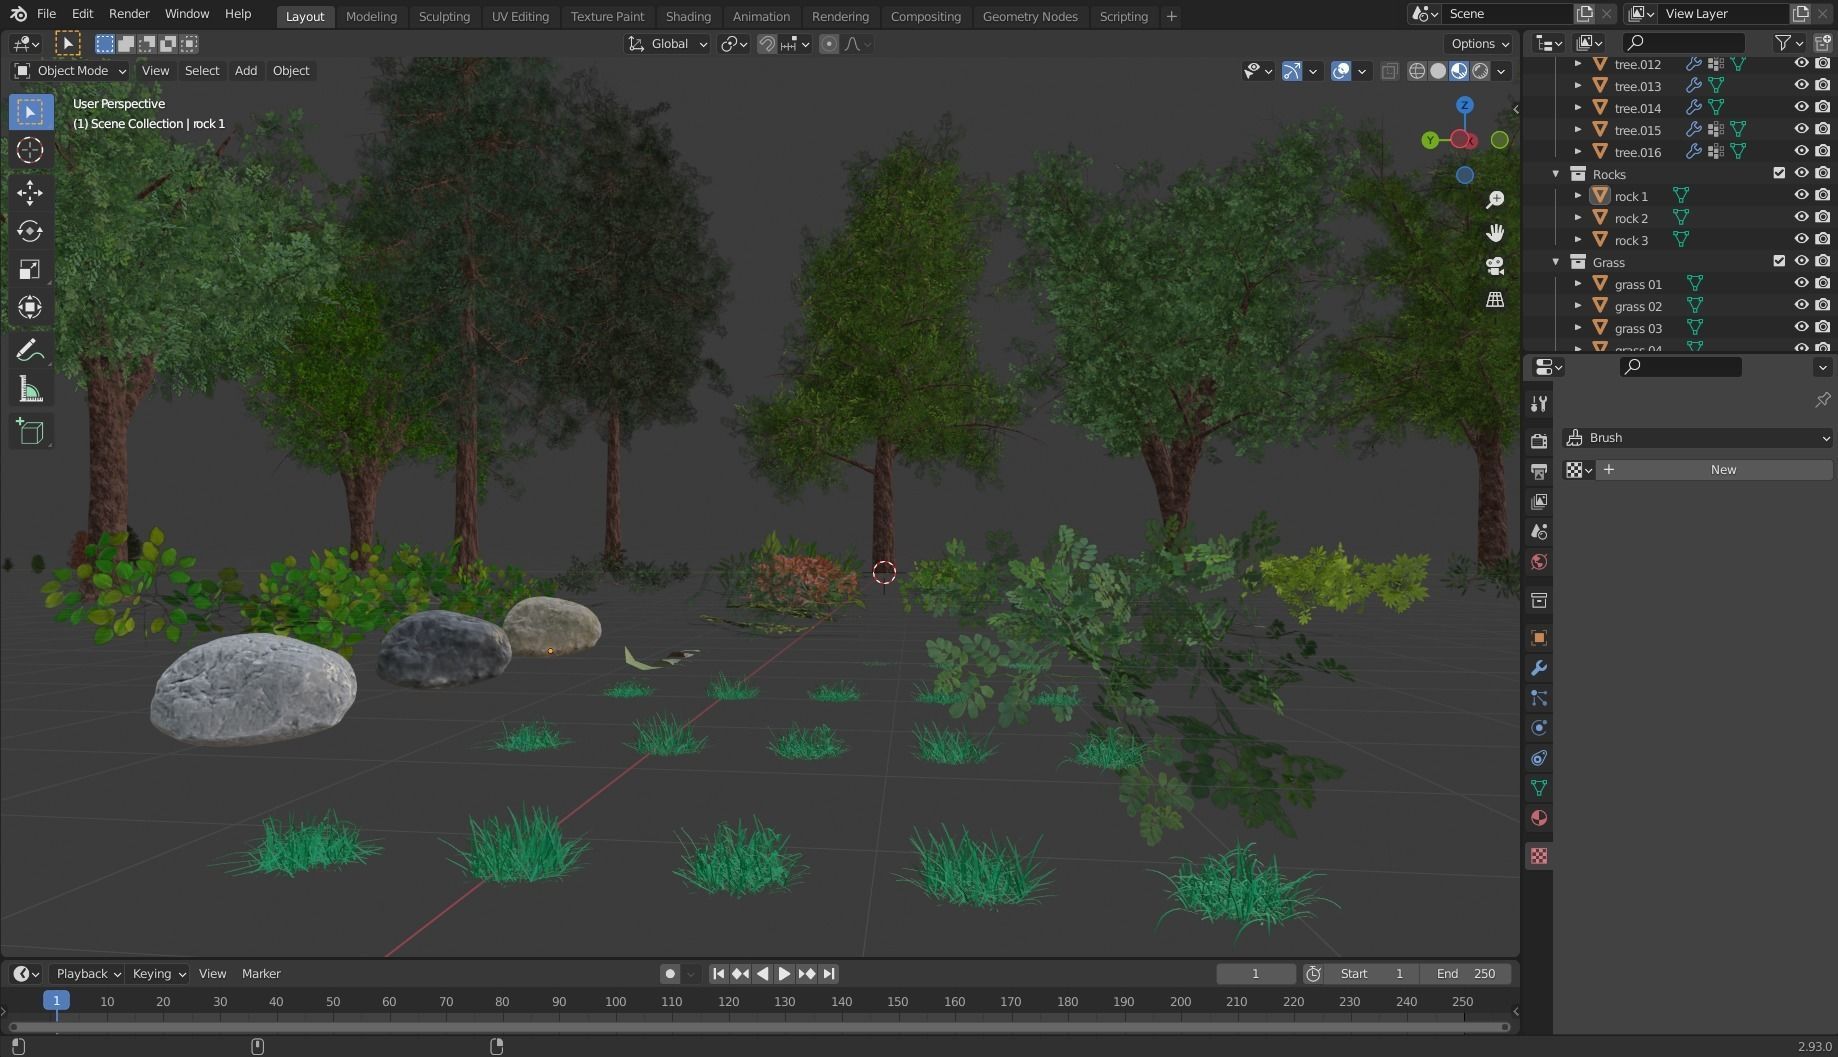Collapse the Grass collection
This screenshot has height=1057, width=1838.
[x=1556, y=262]
